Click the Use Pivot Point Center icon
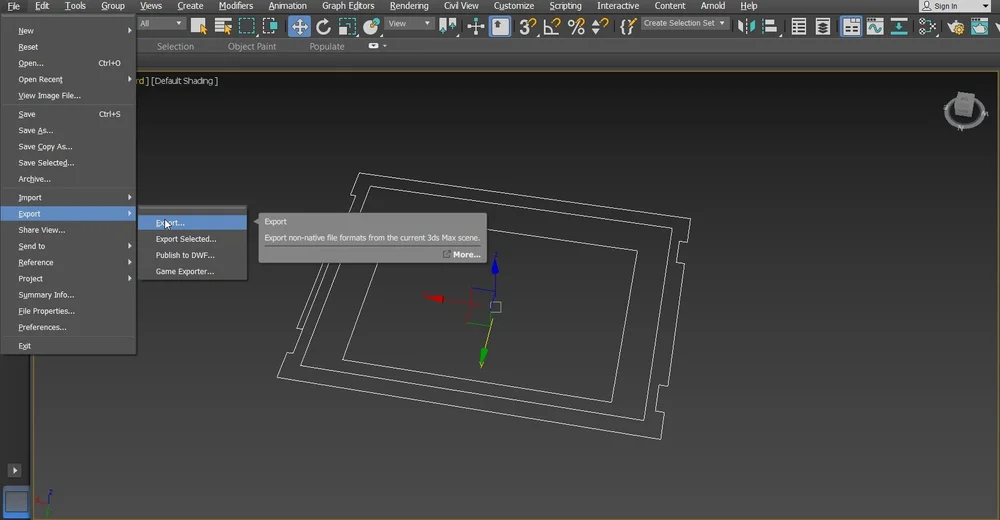Image resolution: width=1000 pixels, height=520 pixels. (x=448, y=26)
